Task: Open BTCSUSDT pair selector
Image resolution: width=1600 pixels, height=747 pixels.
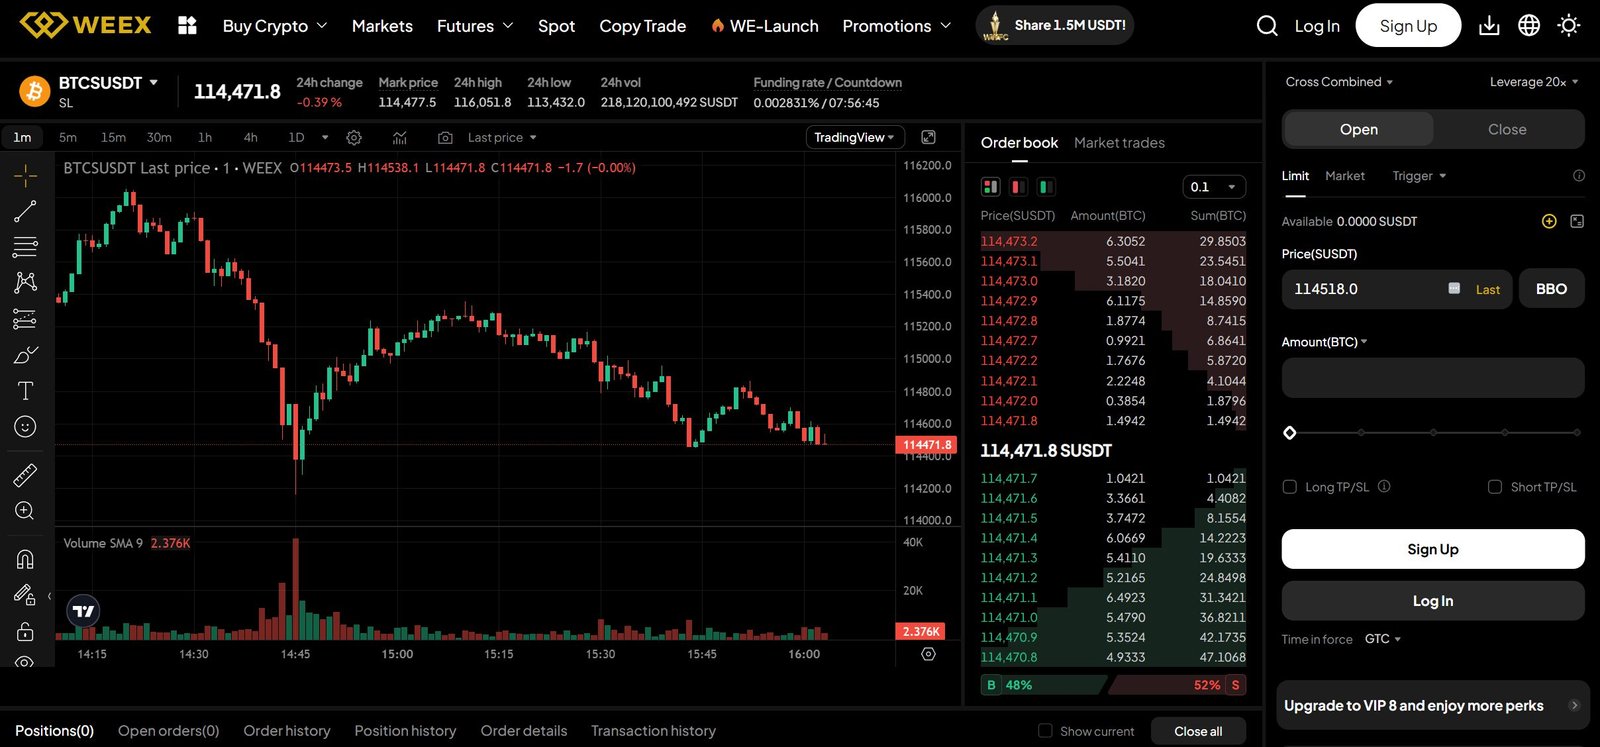Action: [x=108, y=83]
